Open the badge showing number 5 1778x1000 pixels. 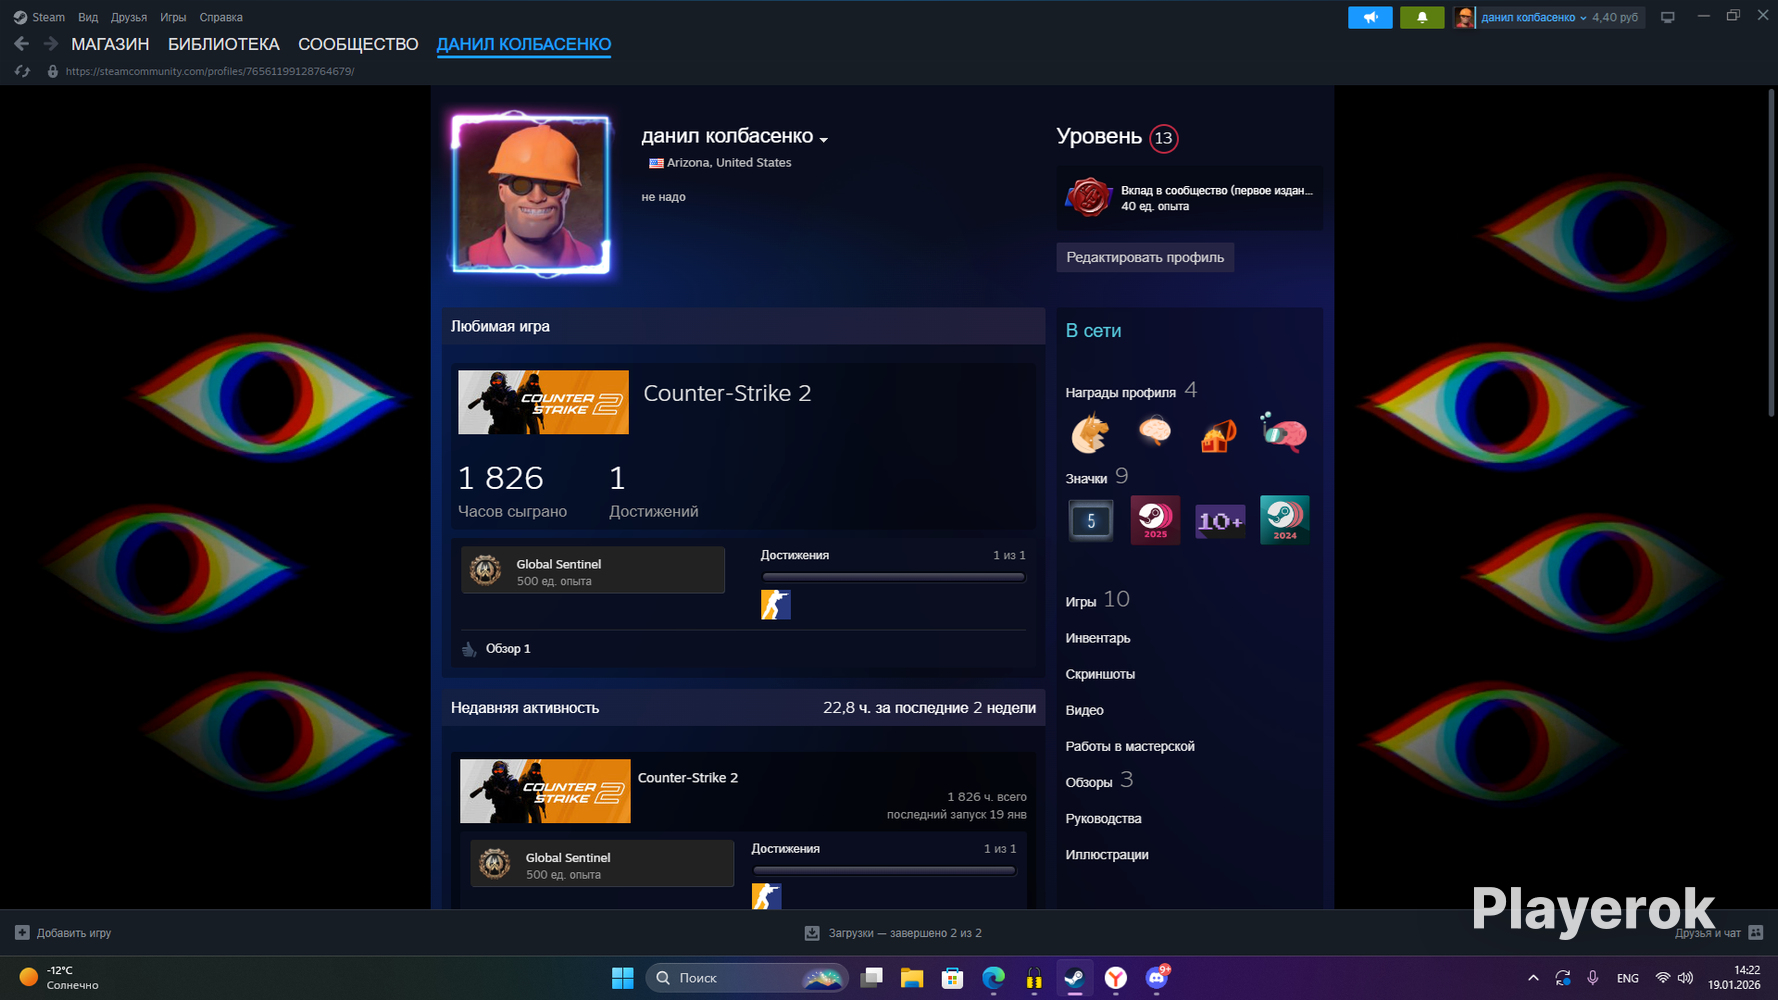pyautogui.click(x=1091, y=520)
